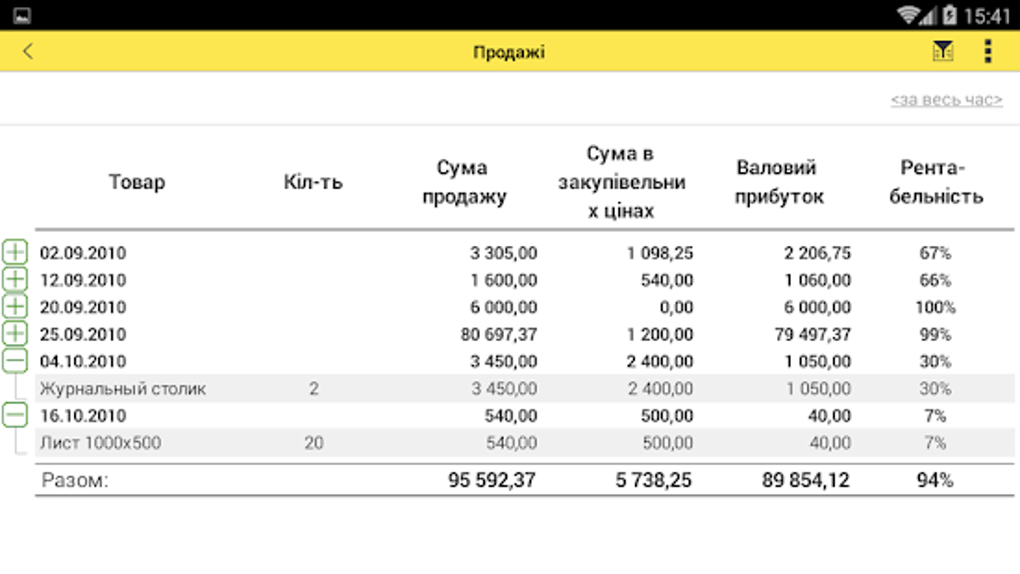Click the total gross profit 89 854,12
This screenshot has height=574, width=1020.
click(806, 480)
